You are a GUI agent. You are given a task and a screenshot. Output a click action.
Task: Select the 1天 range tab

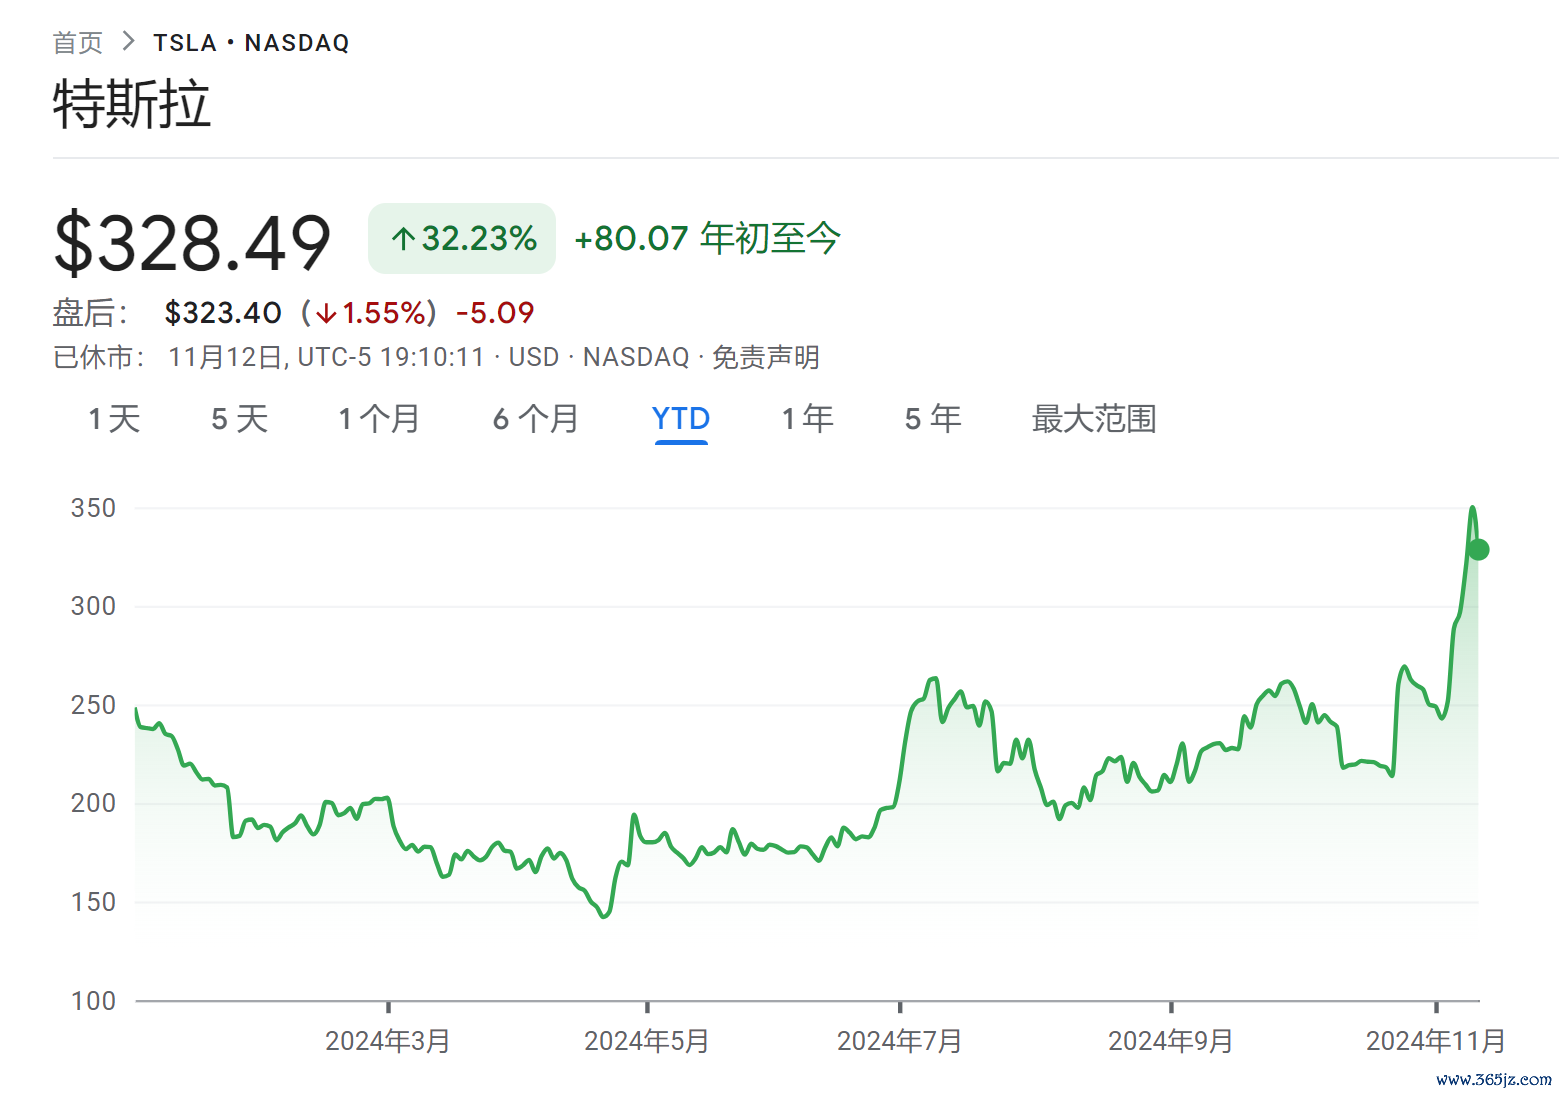pos(114,419)
